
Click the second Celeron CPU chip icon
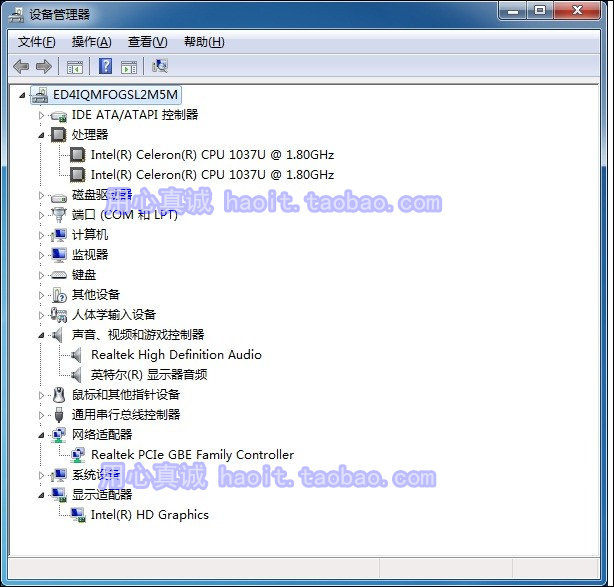tap(78, 175)
